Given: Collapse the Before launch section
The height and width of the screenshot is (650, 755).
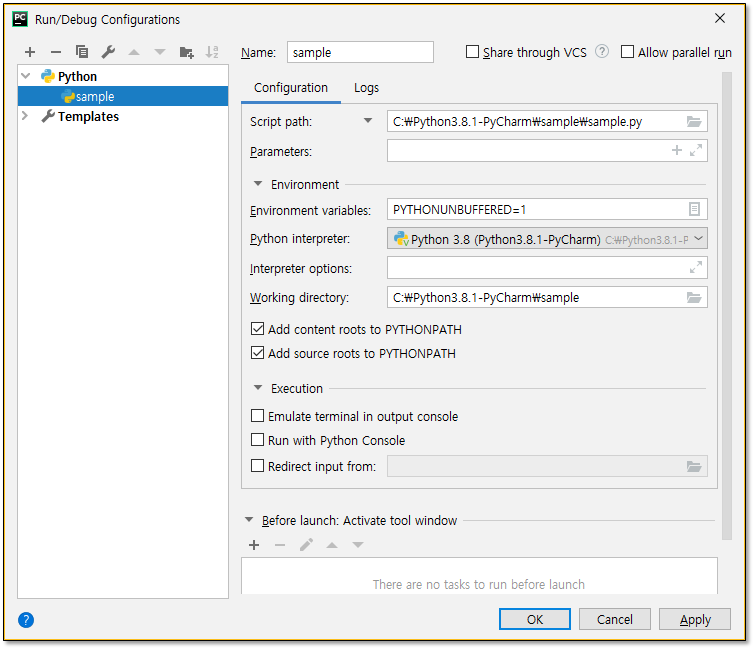Looking at the screenshot, I should click(x=249, y=520).
